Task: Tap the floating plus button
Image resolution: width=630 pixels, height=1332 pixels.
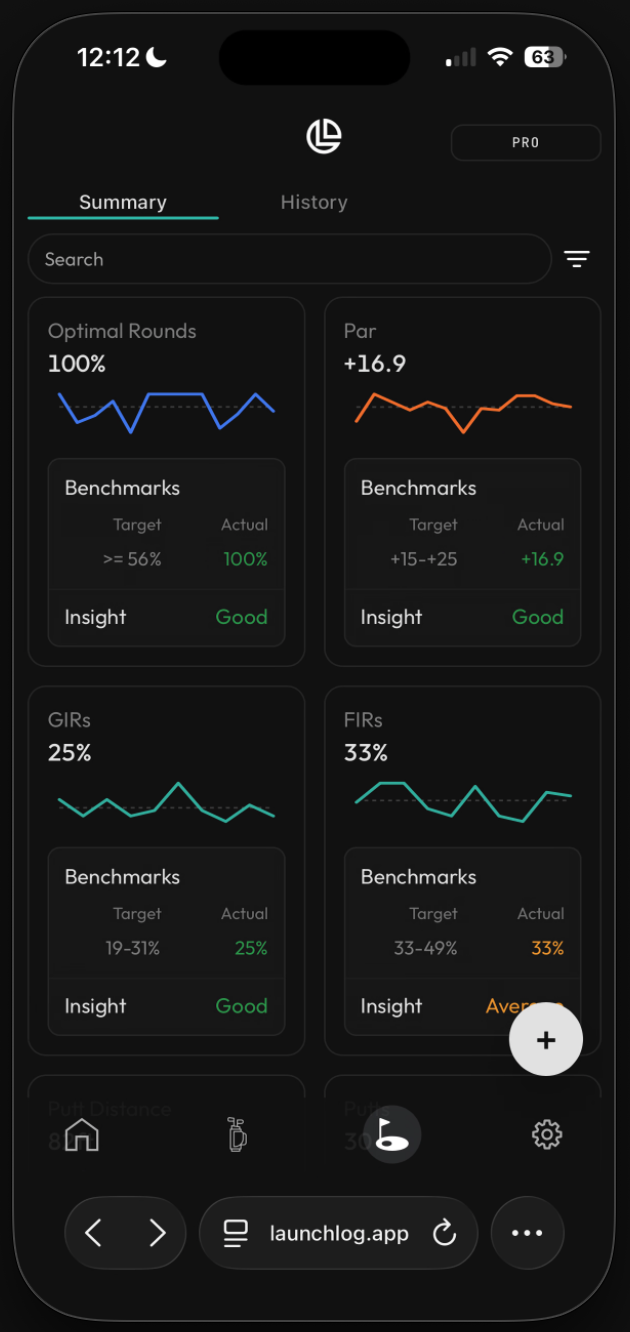Action: click(546, 1039)
